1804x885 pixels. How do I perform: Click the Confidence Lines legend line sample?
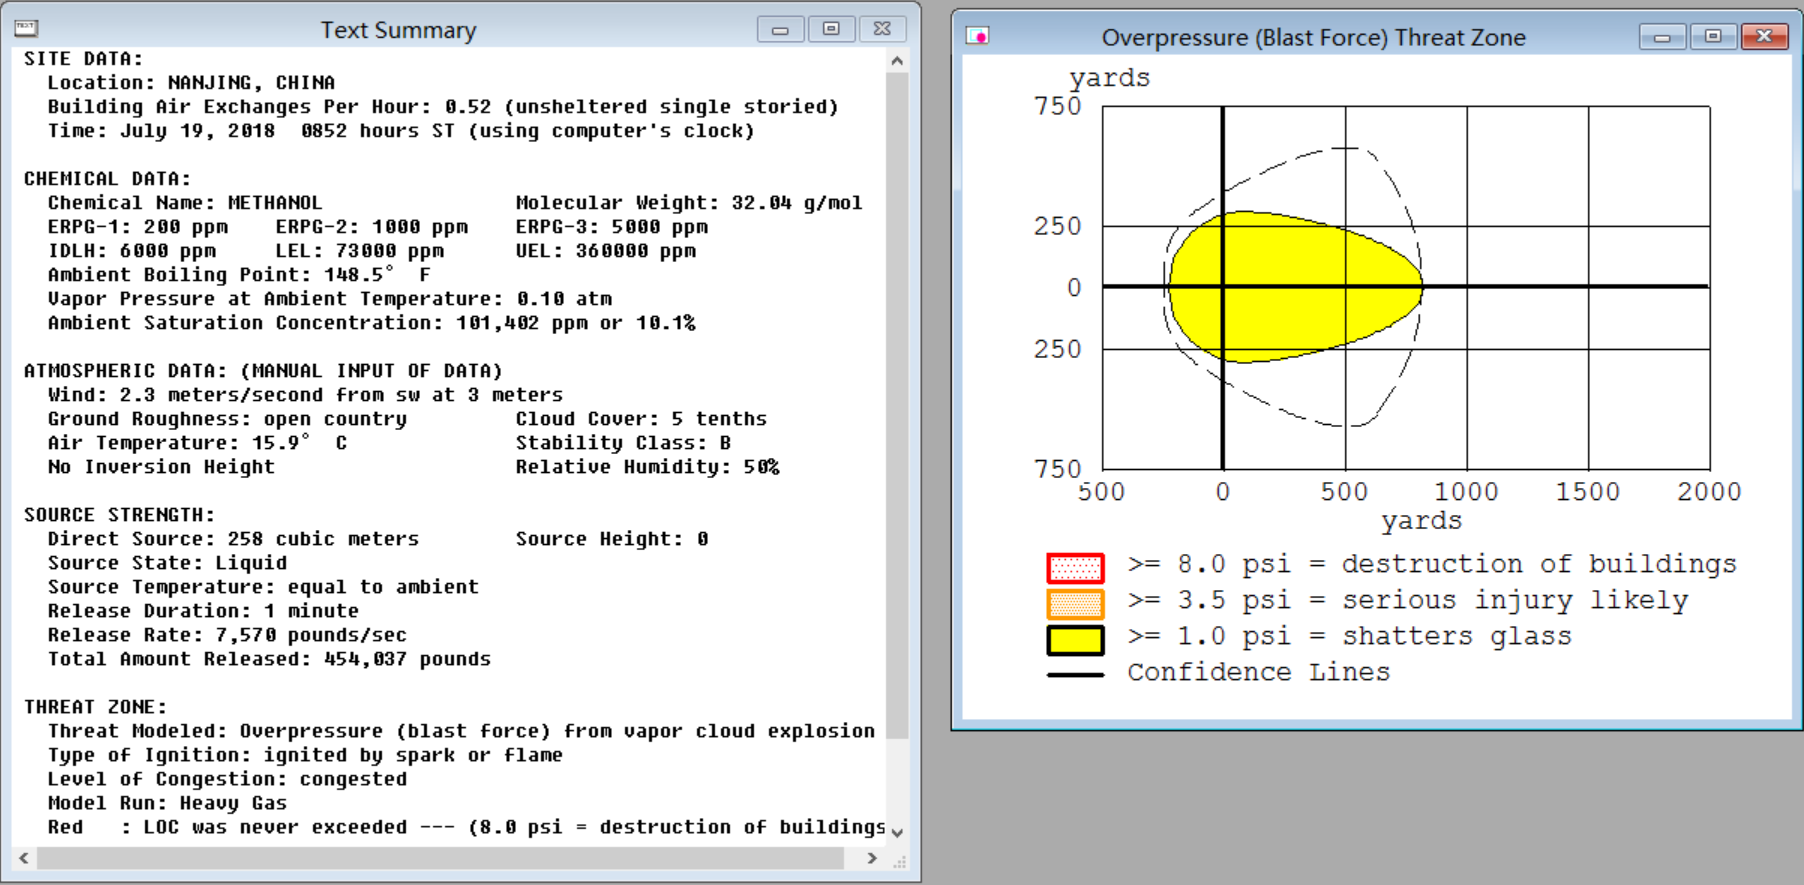[x=1075, y=675]
